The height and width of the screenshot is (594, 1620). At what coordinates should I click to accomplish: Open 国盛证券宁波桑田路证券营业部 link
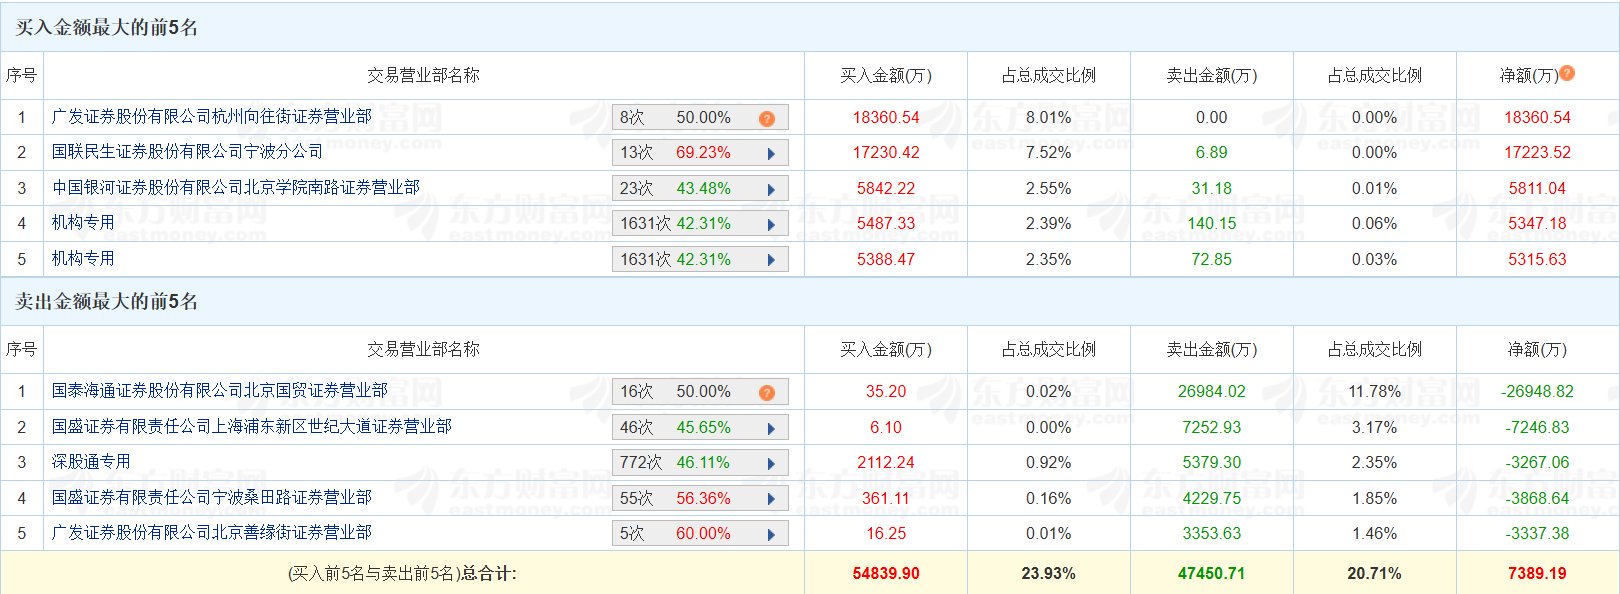(211, 498)
